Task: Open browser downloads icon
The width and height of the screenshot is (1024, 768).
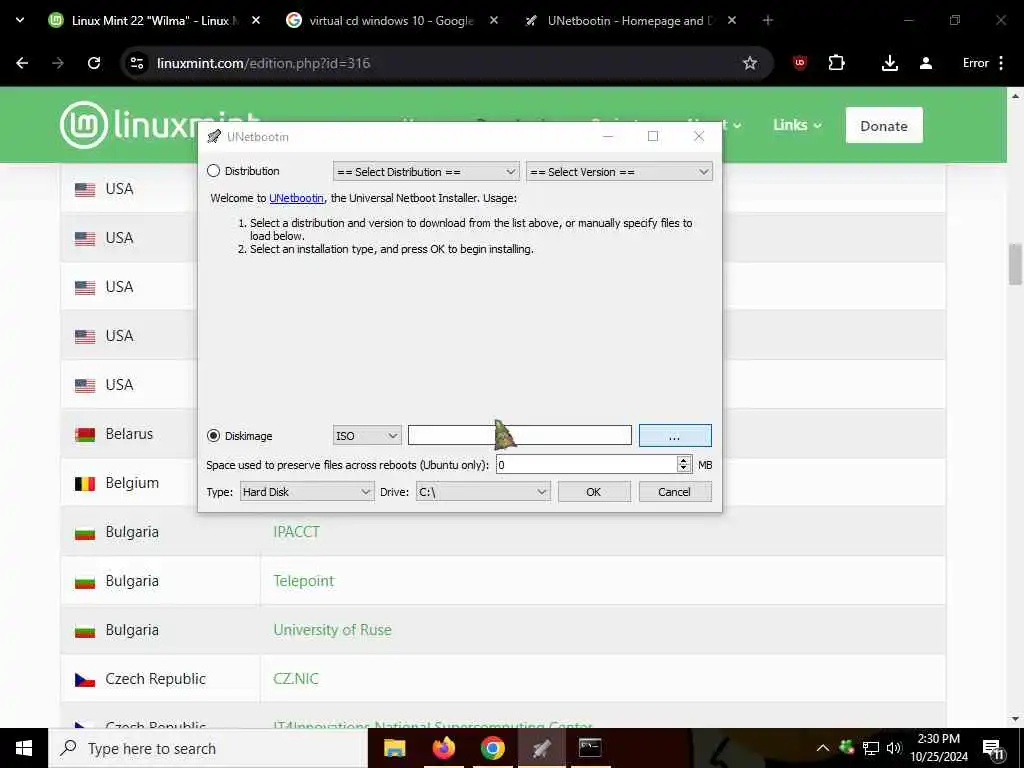Action: tap(889, 63)
